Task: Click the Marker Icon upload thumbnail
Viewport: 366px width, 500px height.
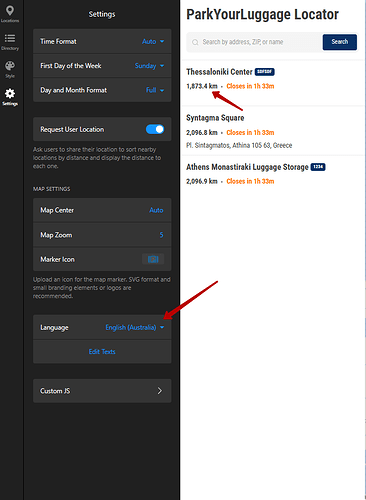Action: (x=153, y=259)
